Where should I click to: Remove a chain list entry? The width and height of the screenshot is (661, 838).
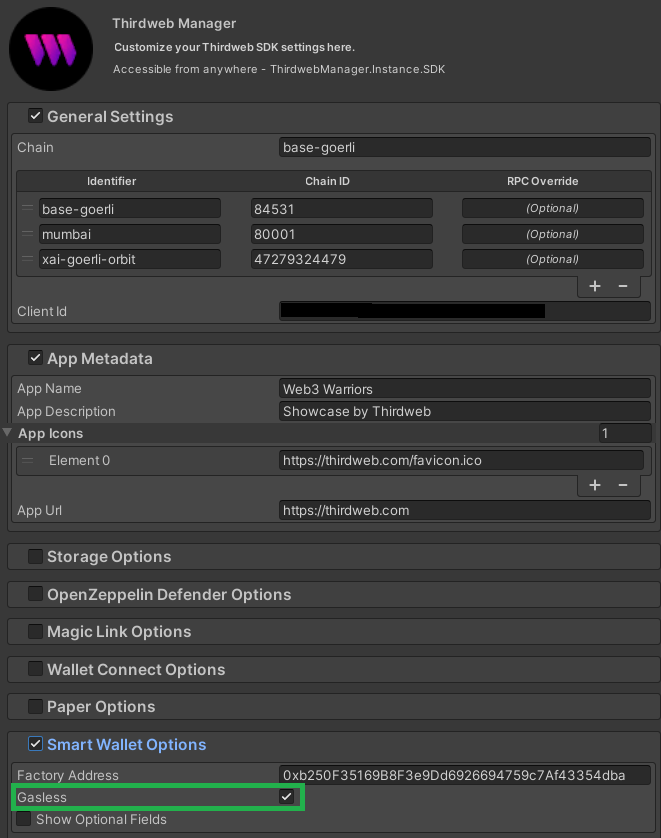(623, 286)
